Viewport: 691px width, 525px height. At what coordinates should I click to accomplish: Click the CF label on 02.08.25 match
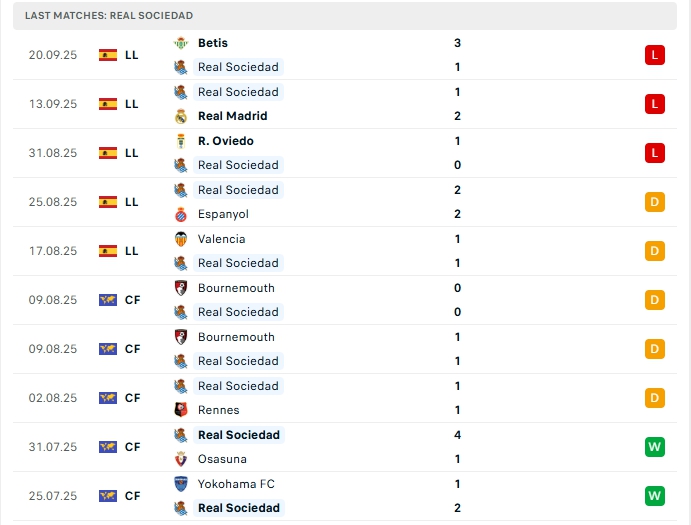(132, 398)
